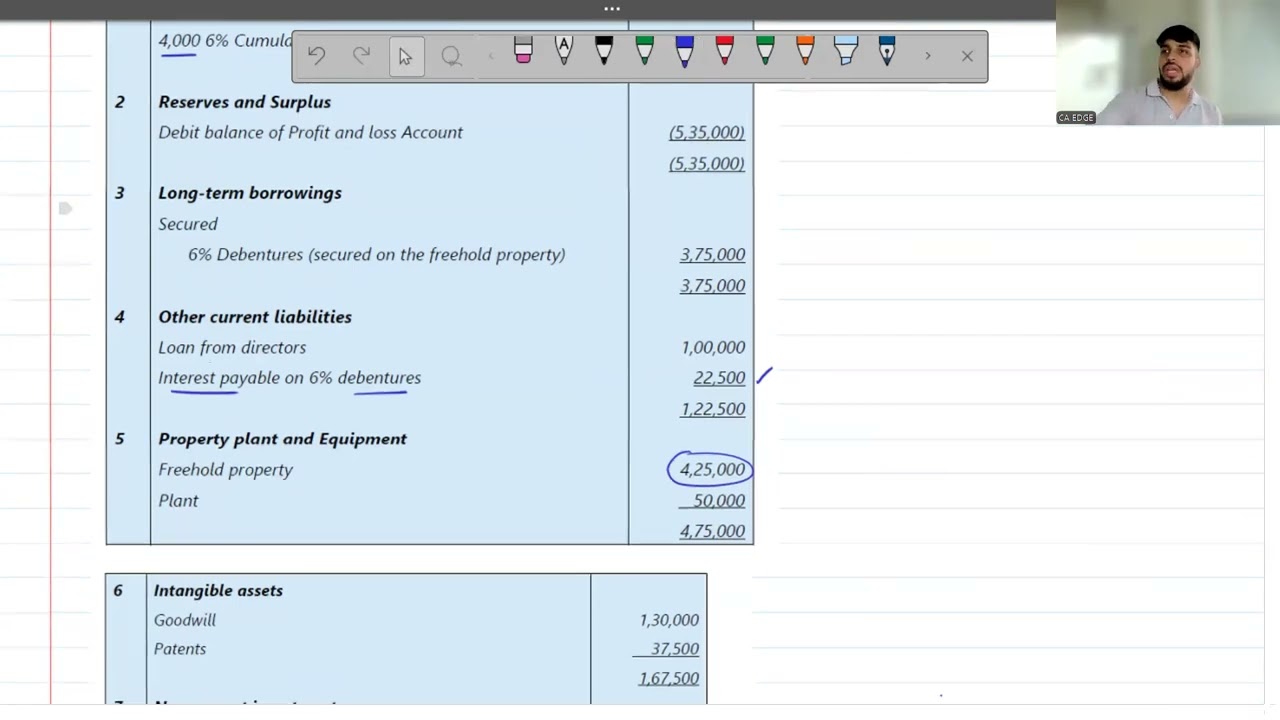The height and width of the screenshot is (720, 1280).
Task: Pick the red pen
Action: click(725, 51)
